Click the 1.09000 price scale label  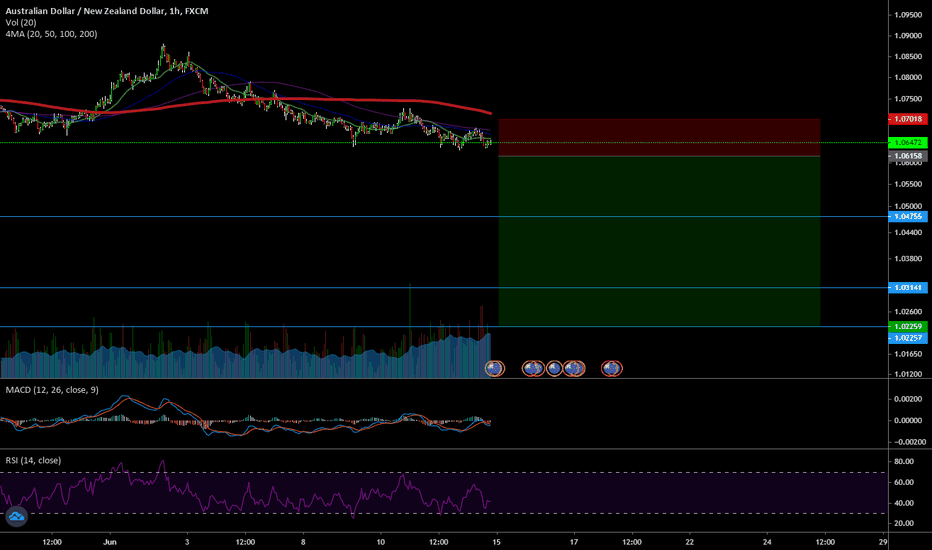[x=908, y=36]
